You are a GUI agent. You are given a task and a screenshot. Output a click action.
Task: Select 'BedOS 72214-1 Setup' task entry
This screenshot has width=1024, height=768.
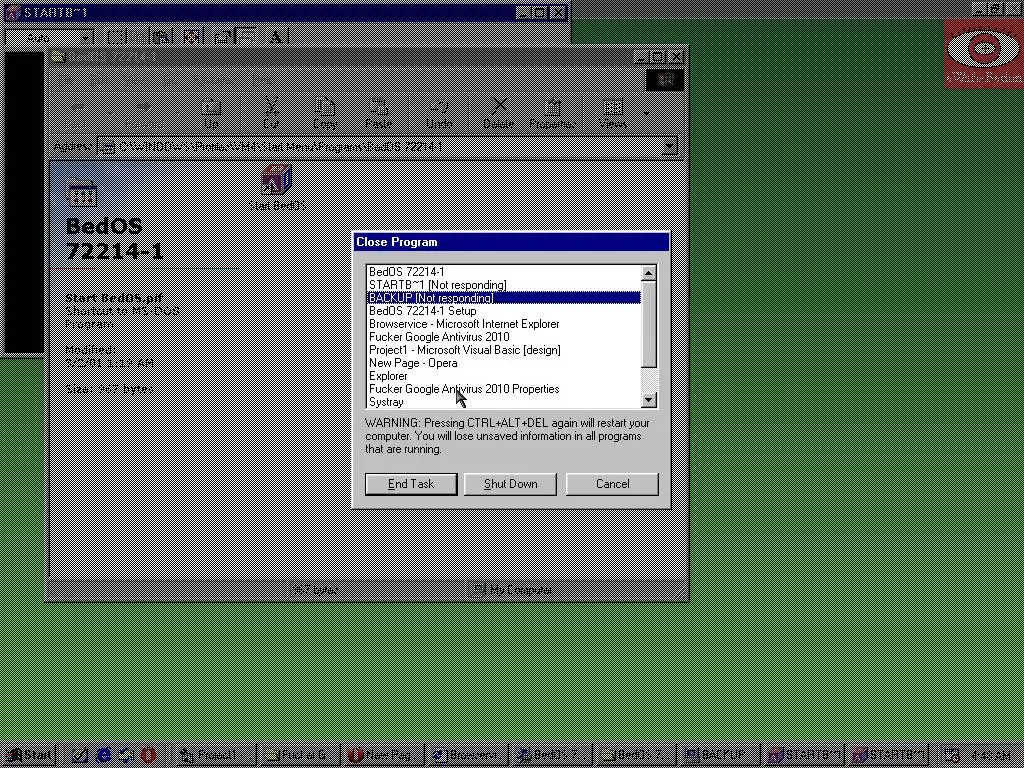point(504,311)
